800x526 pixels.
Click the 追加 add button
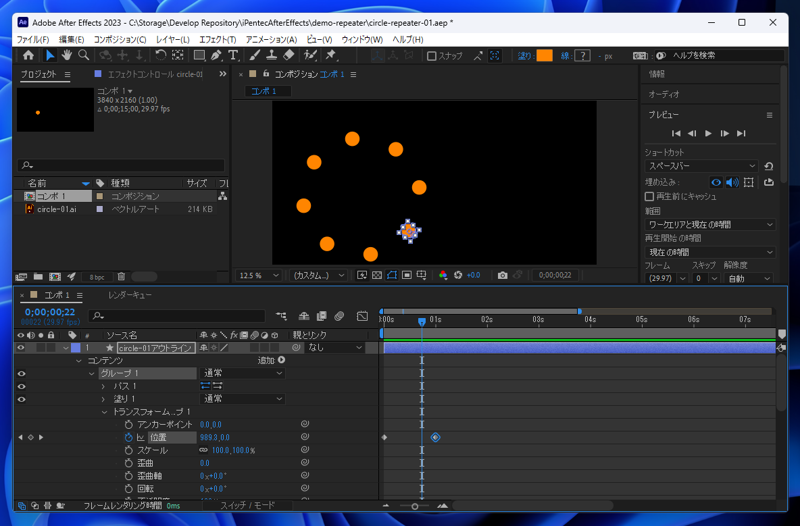(x=281, y=360)
